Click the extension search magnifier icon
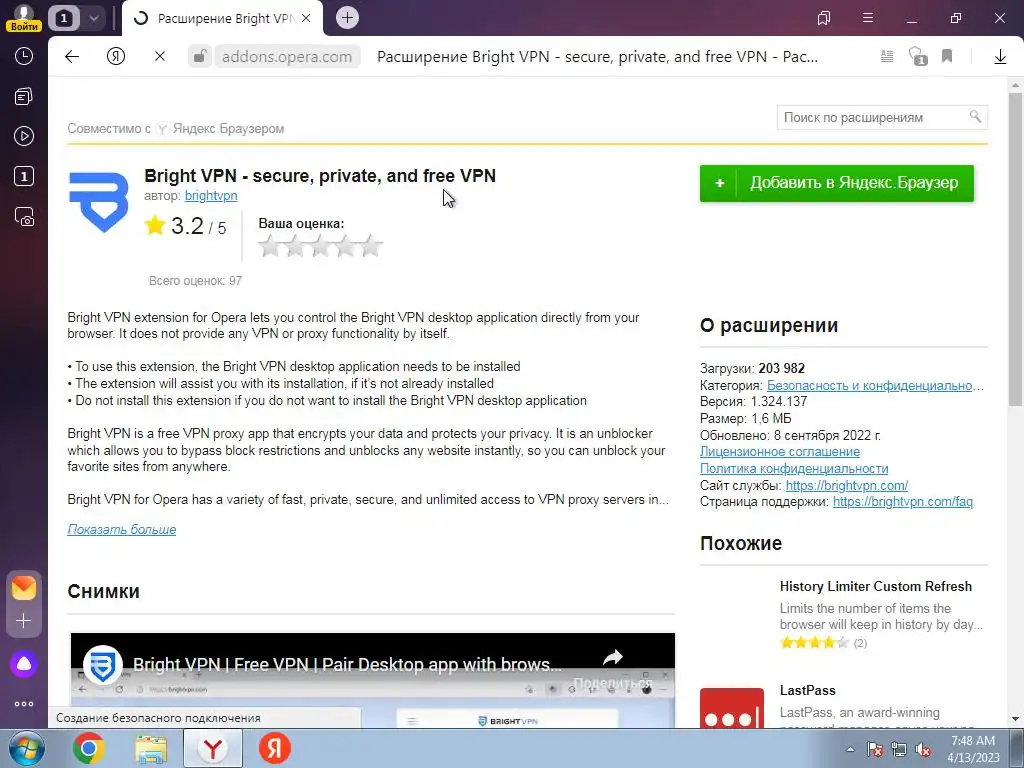Image resolution: width=1024 pixels, height=768 pixels. [x=975, y=116]
